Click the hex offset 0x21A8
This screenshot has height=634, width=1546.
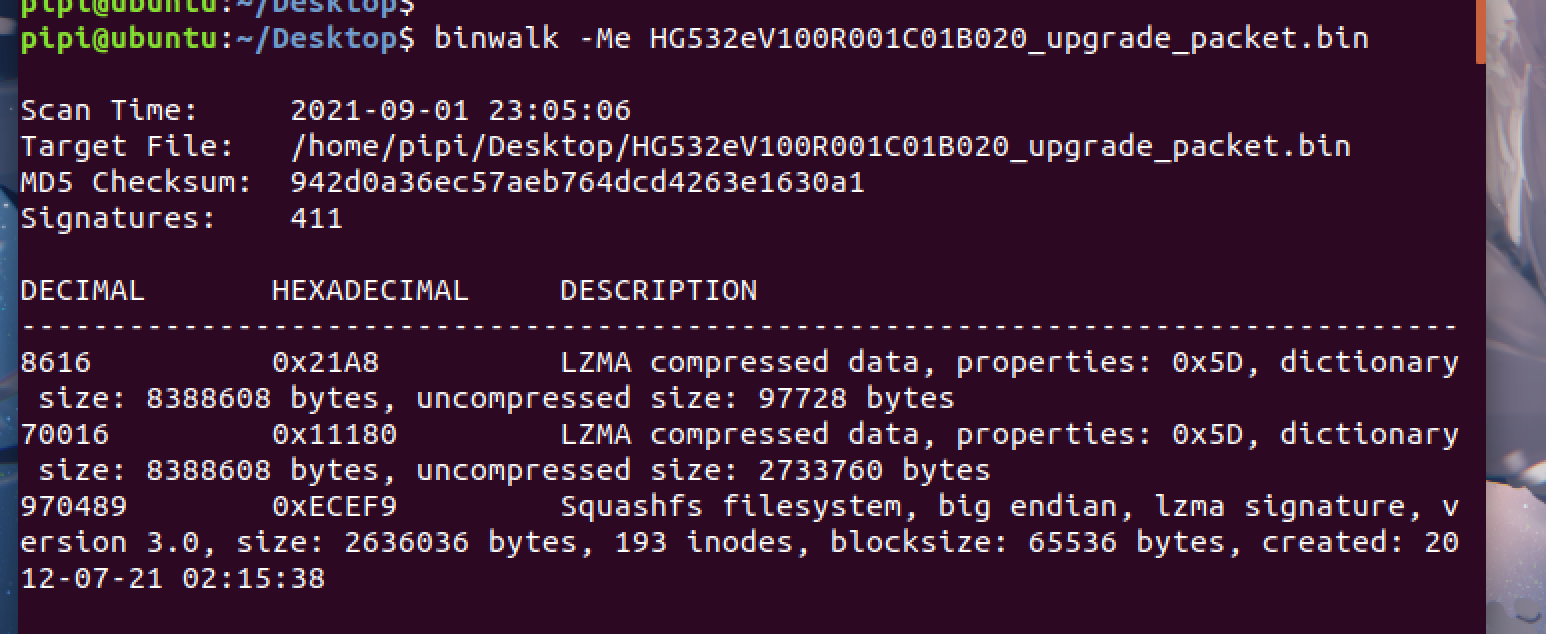pyautogui.click(x=325, y=362)
